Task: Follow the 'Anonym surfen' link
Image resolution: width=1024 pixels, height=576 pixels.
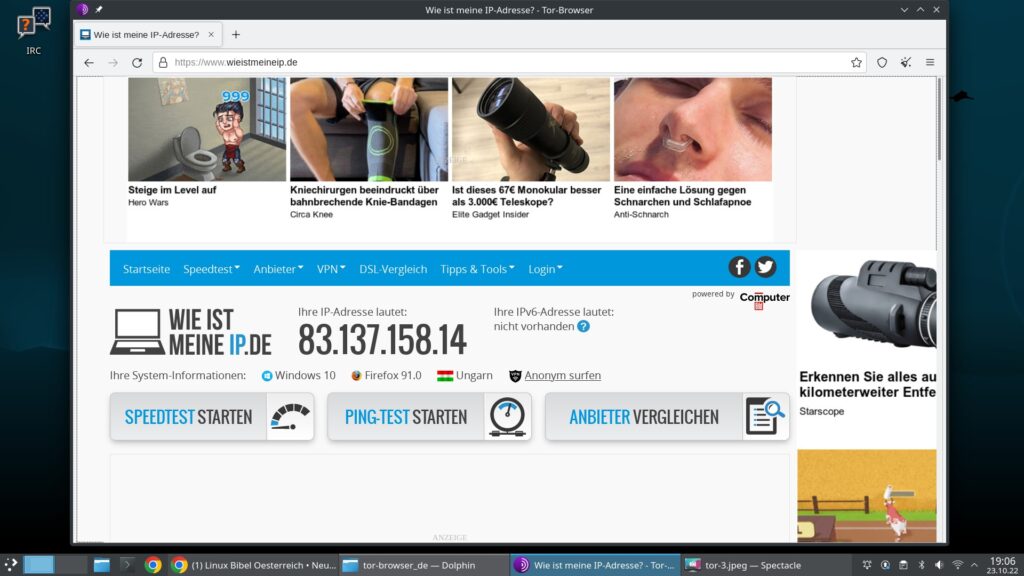Action: [562, 376]
